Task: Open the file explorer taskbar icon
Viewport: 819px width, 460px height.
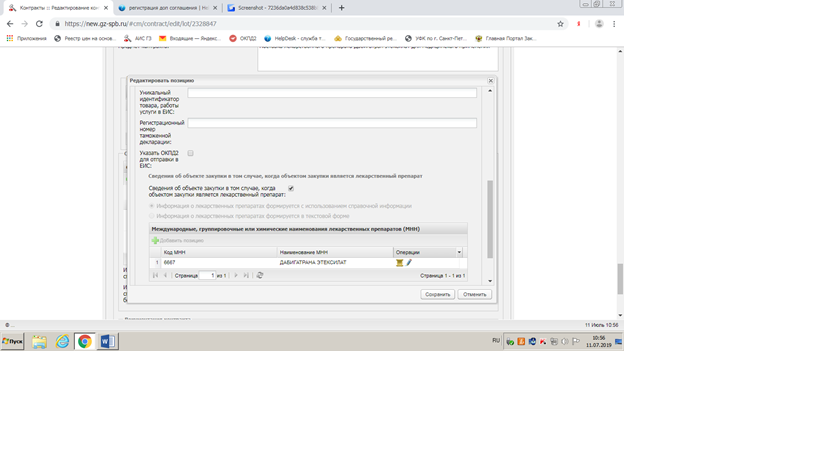Action: point(39,341)
